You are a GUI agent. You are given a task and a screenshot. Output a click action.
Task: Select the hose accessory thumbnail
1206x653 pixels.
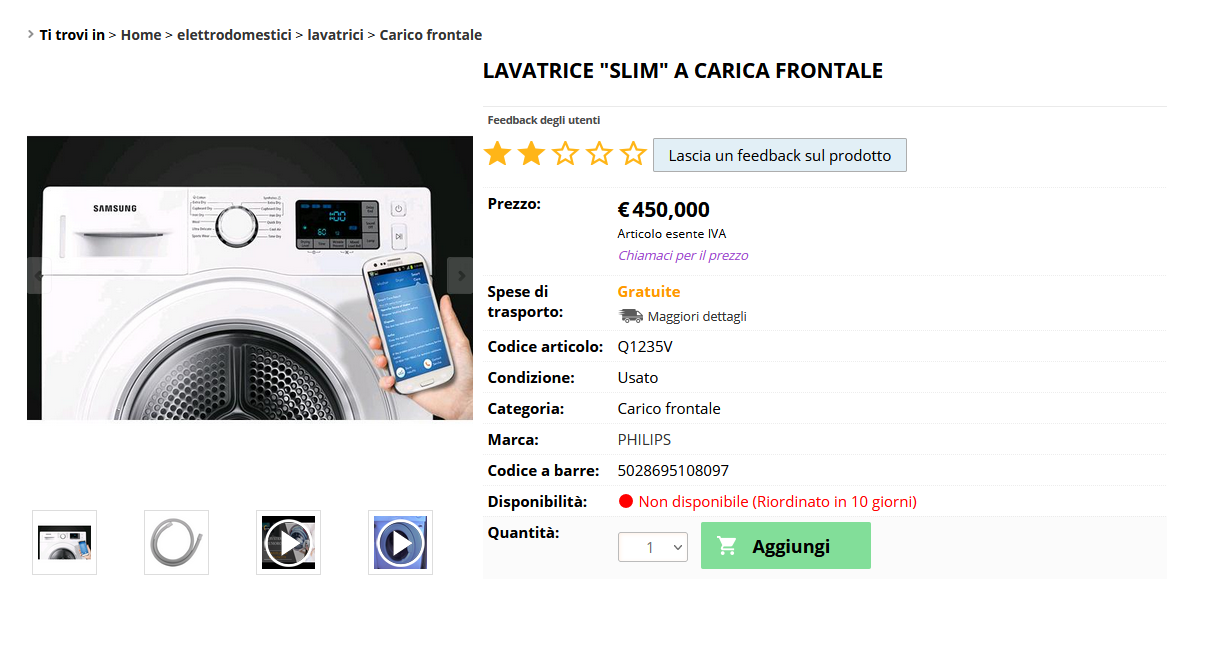point(176,543)
